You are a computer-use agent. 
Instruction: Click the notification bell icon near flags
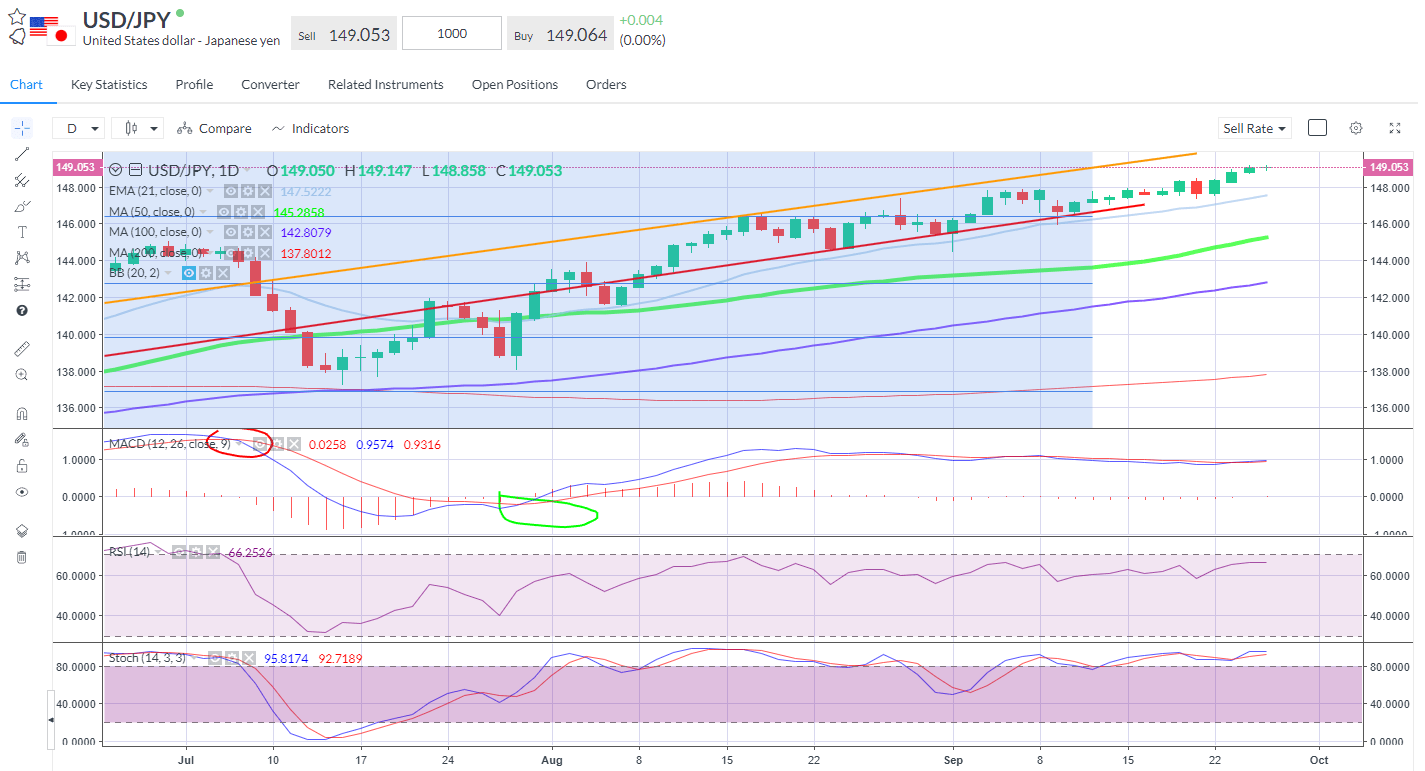point(17,37)
